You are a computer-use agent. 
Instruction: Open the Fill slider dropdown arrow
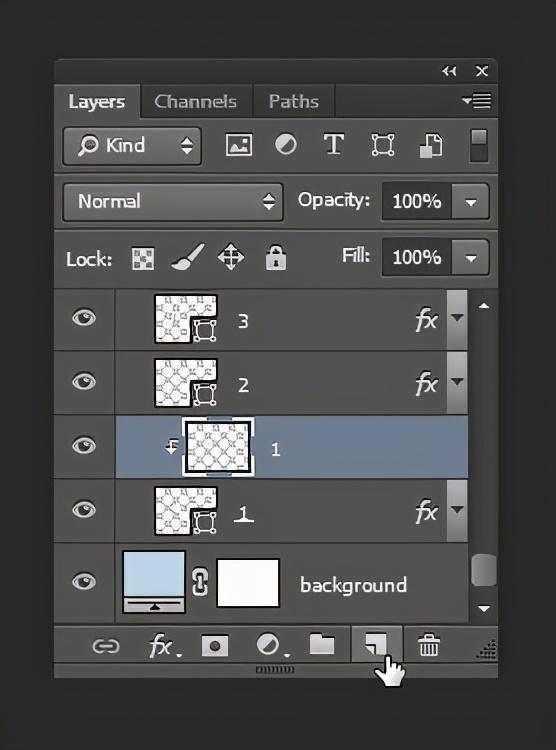pyautogui.click(x=470, y=257)
